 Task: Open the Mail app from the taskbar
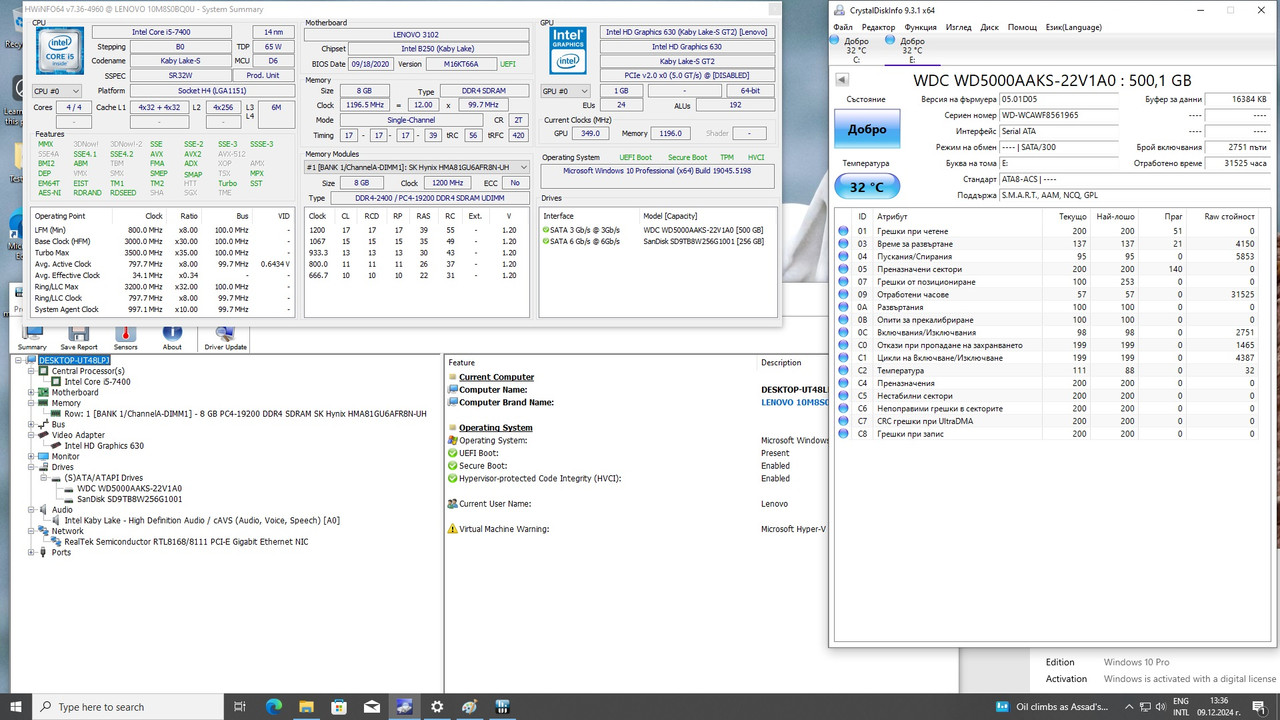(371, 706)
